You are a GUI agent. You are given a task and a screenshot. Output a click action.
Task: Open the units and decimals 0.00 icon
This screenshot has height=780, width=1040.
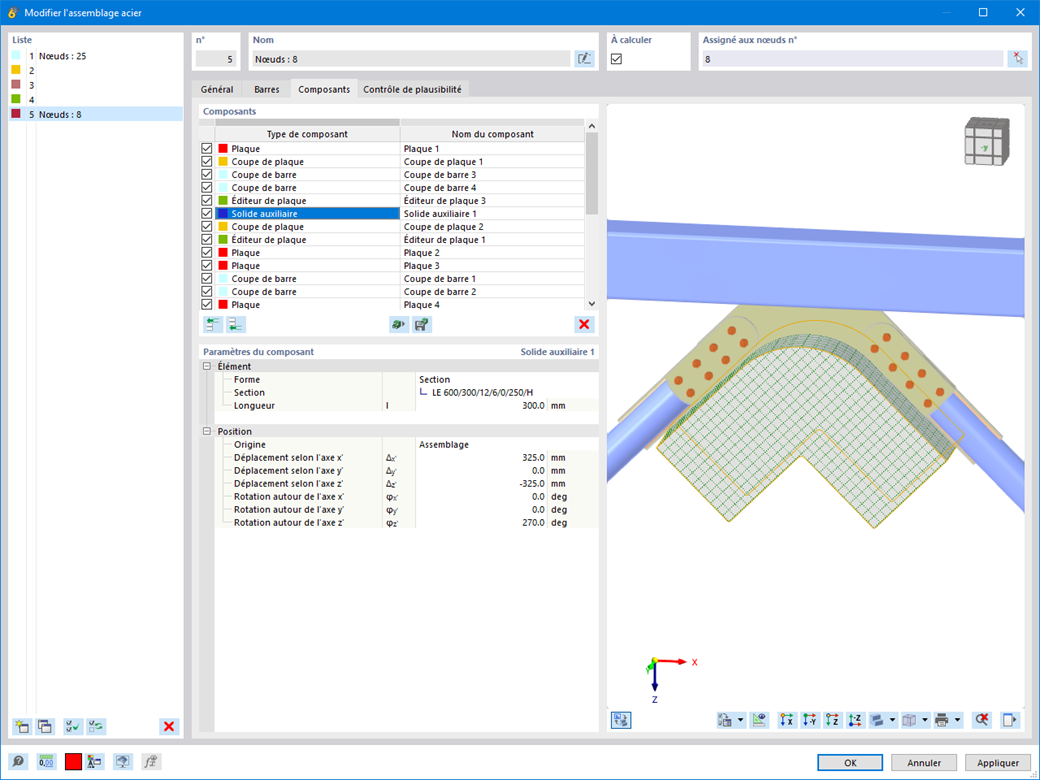(46, 762)
